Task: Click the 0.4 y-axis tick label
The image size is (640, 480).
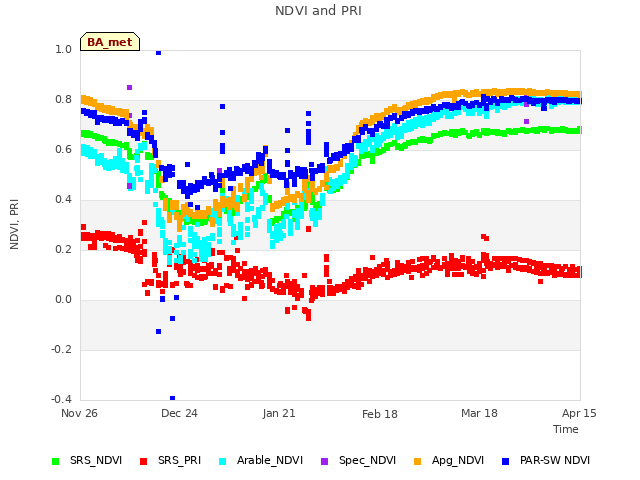Action: click(63, 199)
